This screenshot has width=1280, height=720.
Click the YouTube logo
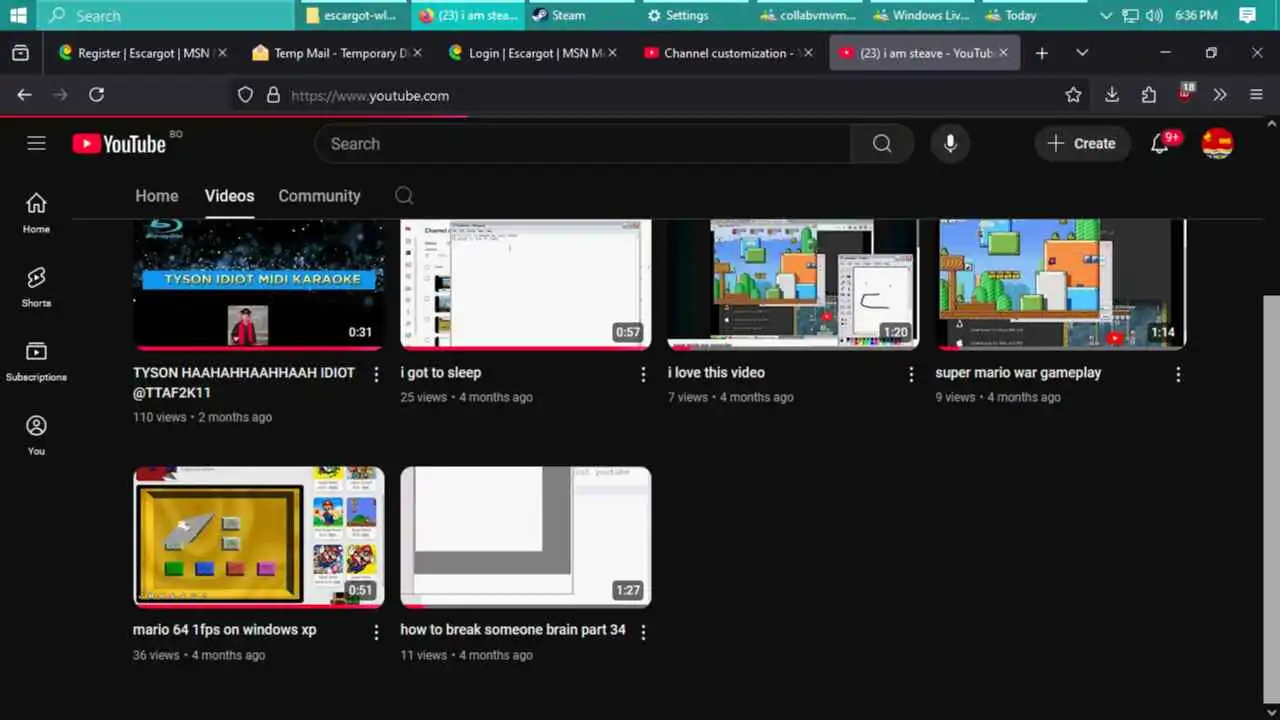119,144
